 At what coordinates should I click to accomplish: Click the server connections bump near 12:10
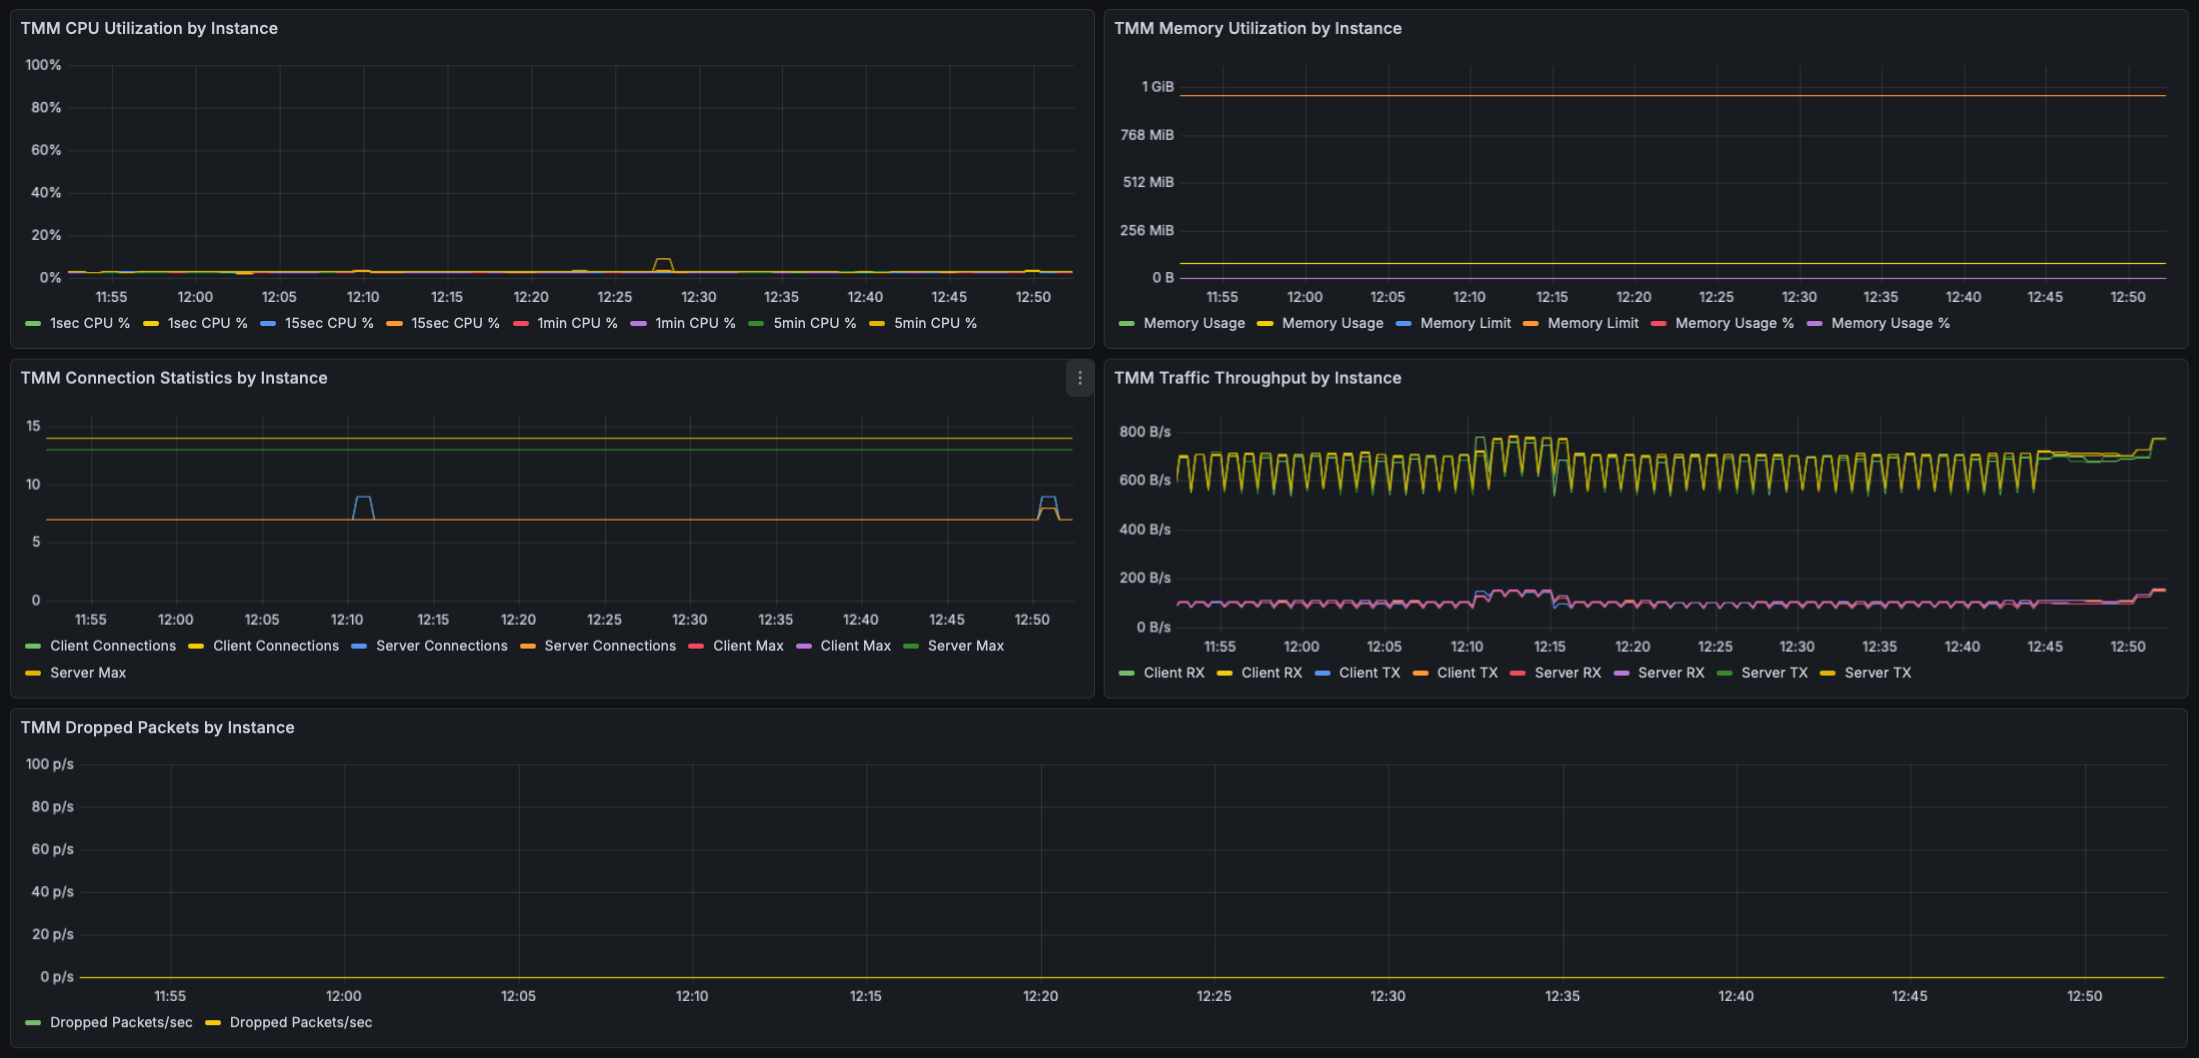tap(363, 506)
